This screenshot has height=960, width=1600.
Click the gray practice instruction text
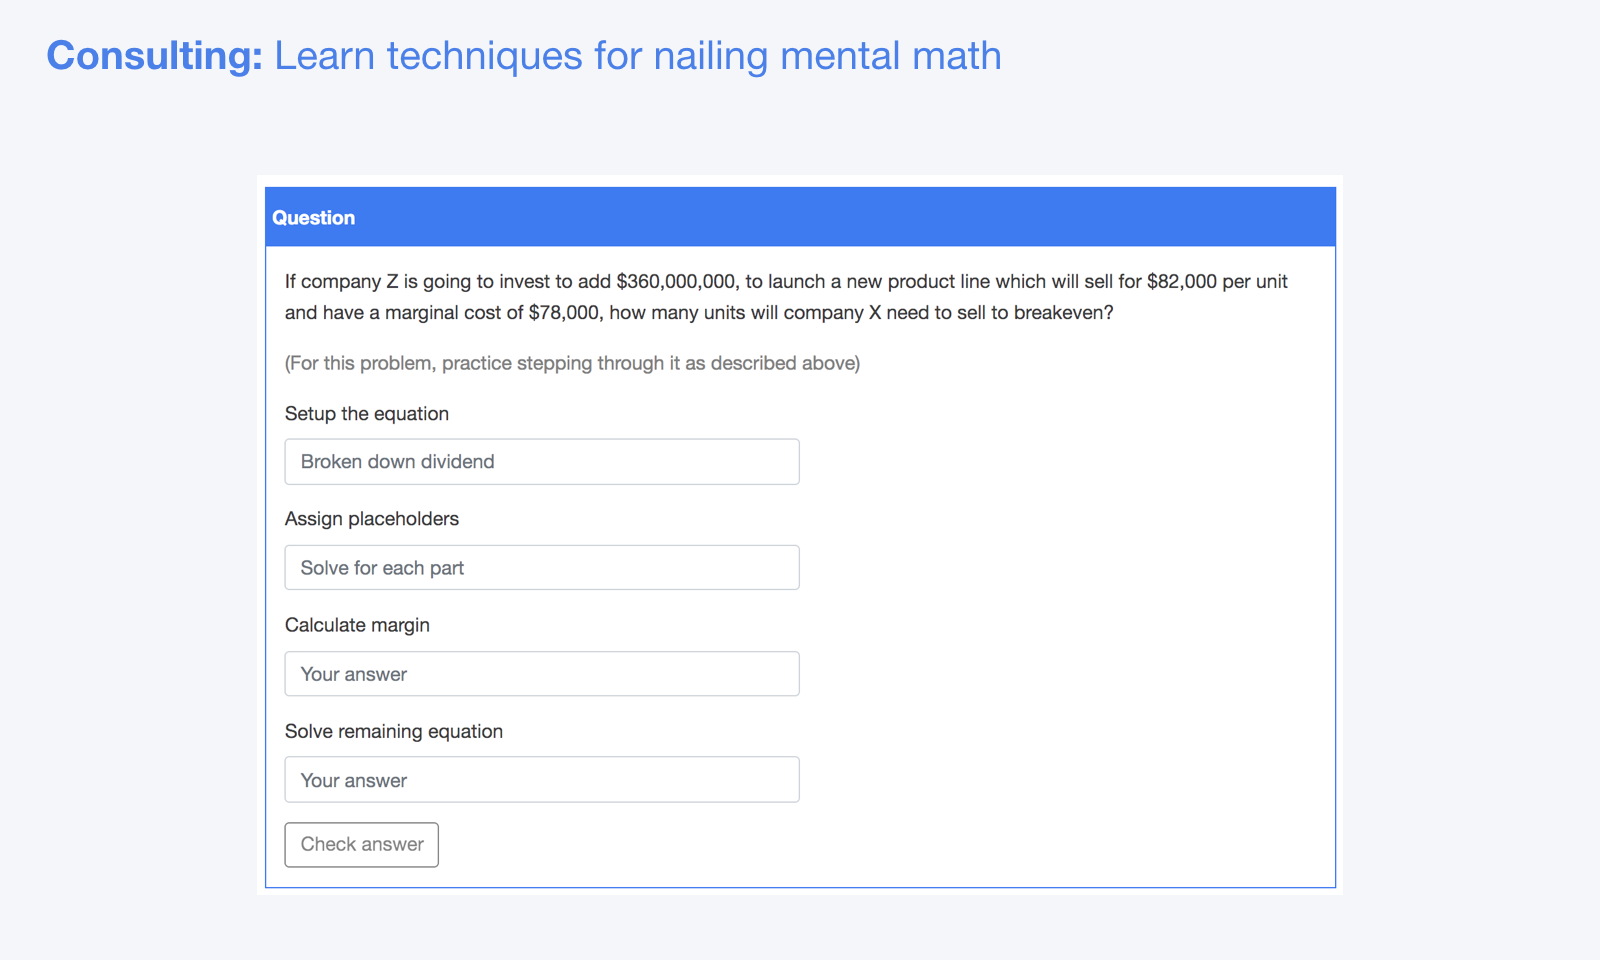point(572,363)
